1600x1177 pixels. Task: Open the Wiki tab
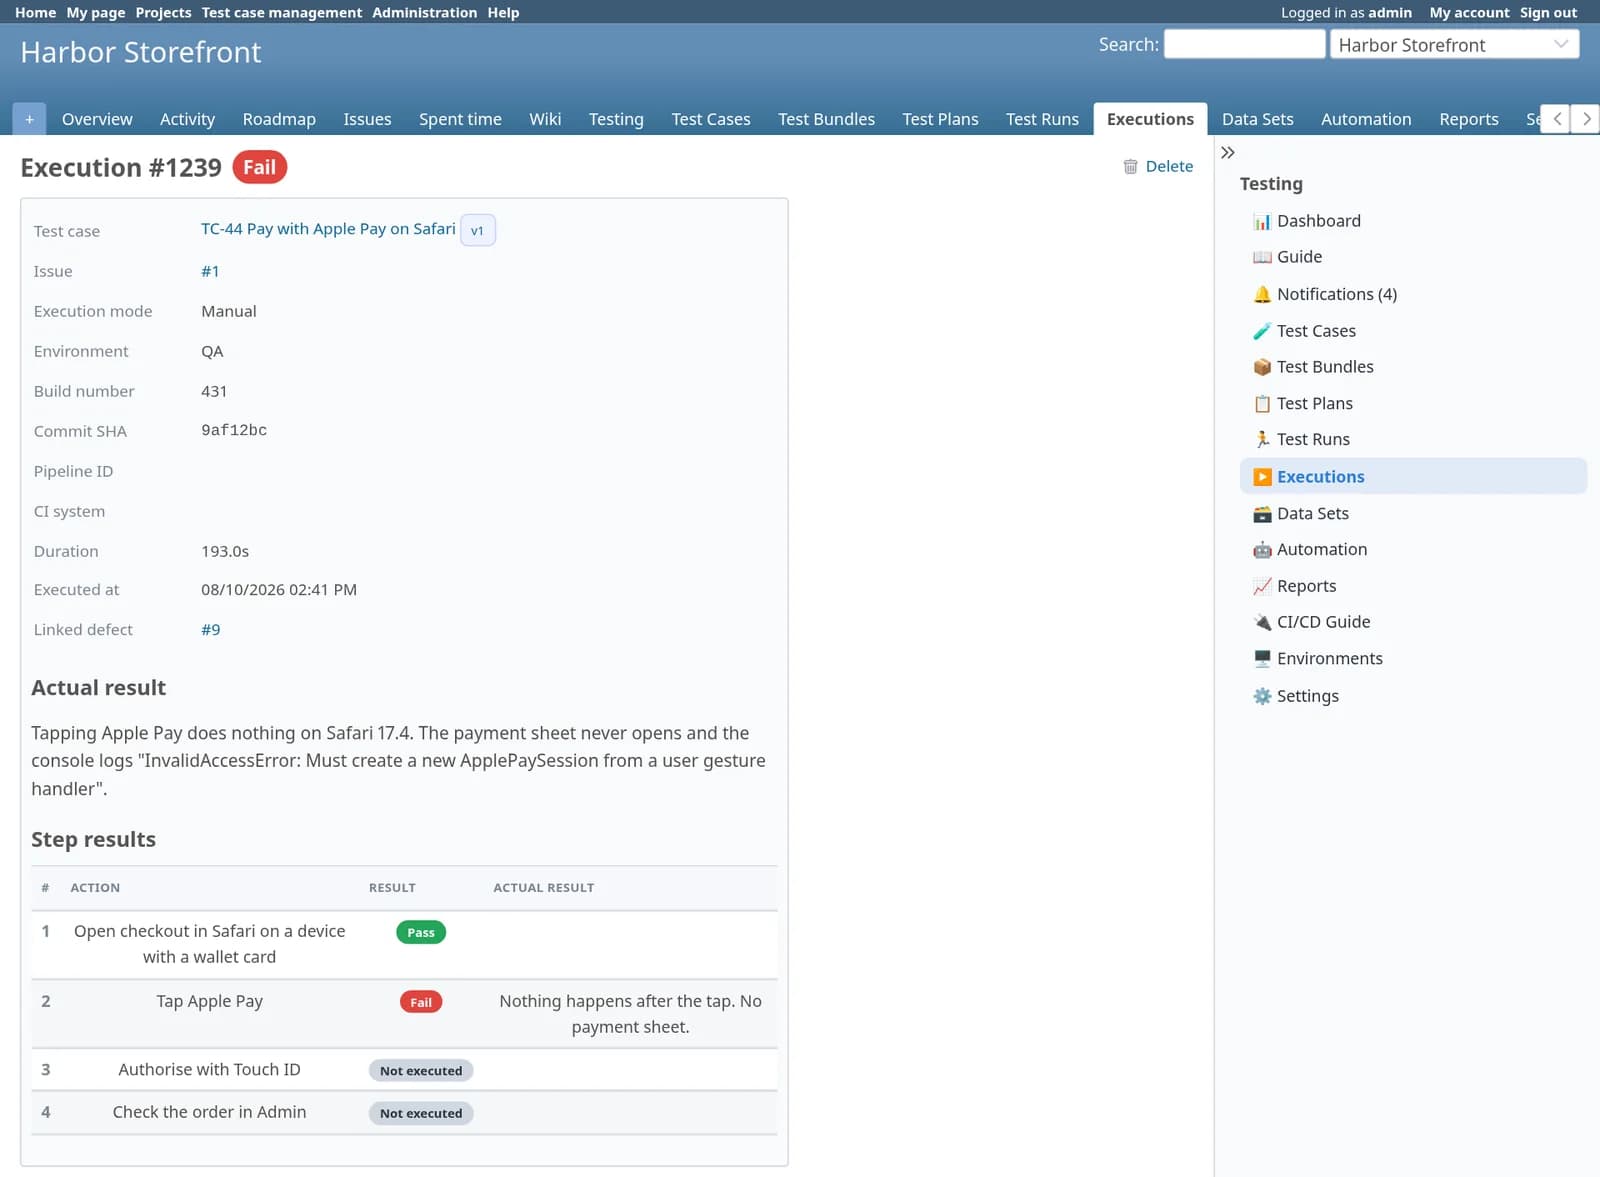pyautogui.click(x=545, y=119)
